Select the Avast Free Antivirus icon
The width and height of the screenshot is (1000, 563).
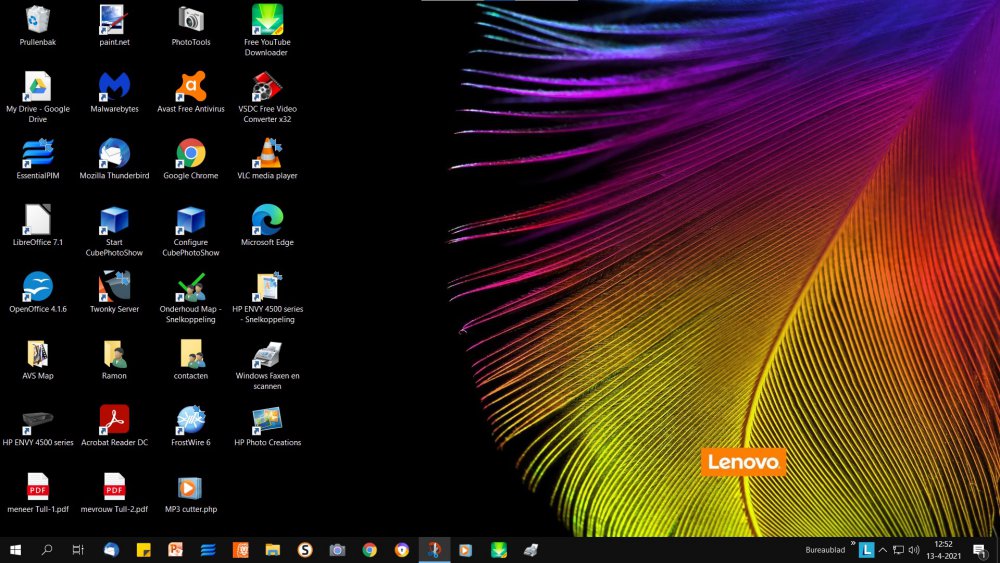190,87
